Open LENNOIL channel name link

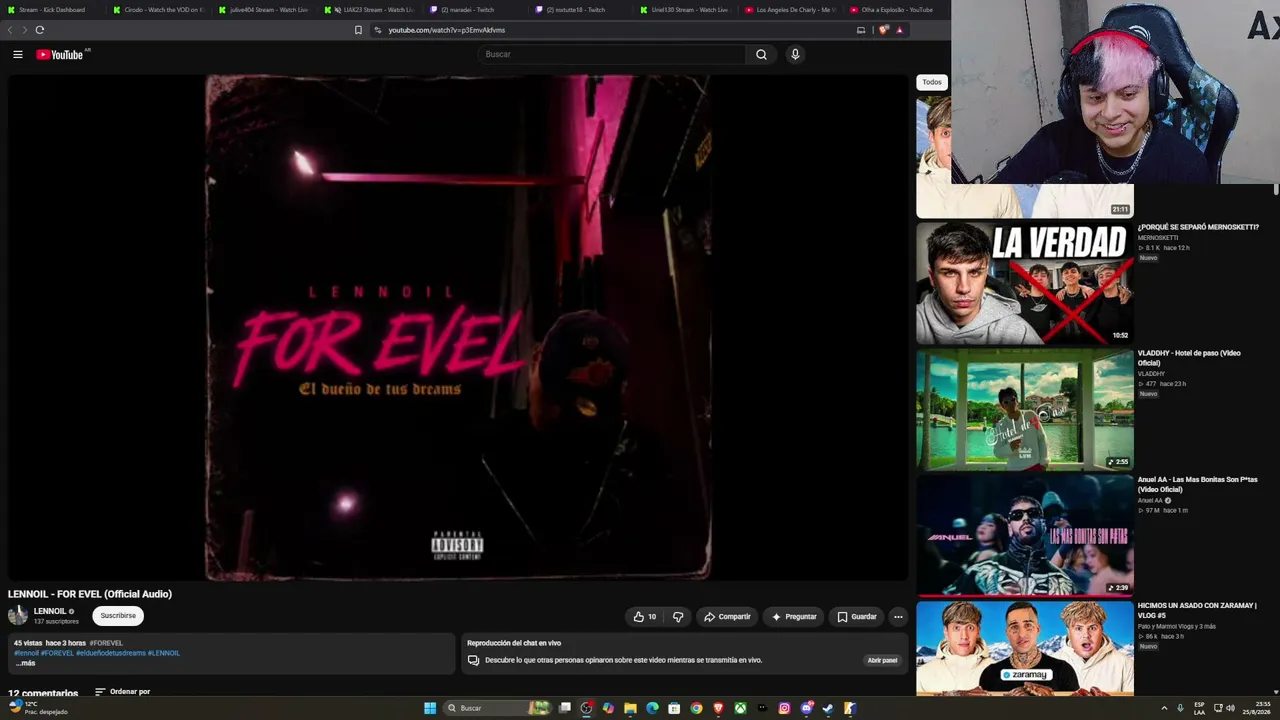coord(50,611)
